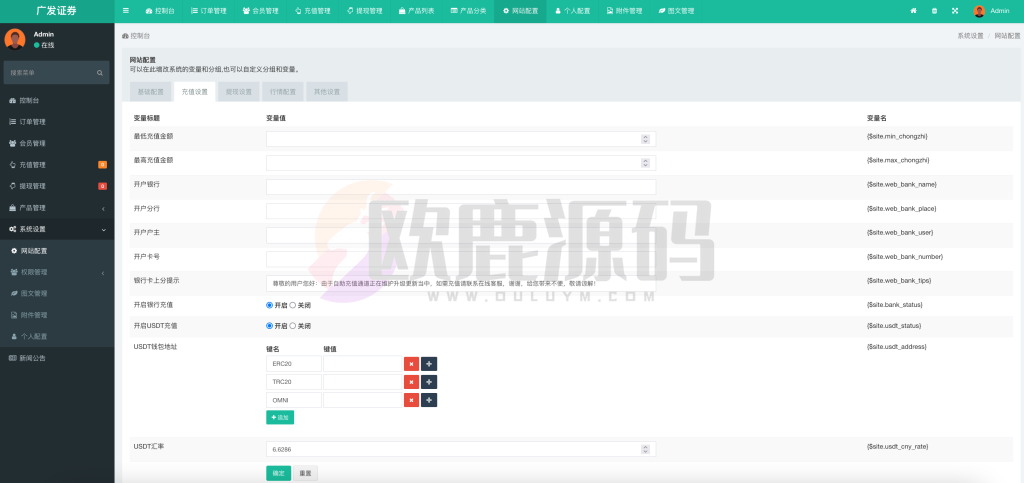Image resolution: width=1024 pixels, height=483 pixels.
Task: Click into the 开户卡号 input field
Action: (x=461, y=259)
